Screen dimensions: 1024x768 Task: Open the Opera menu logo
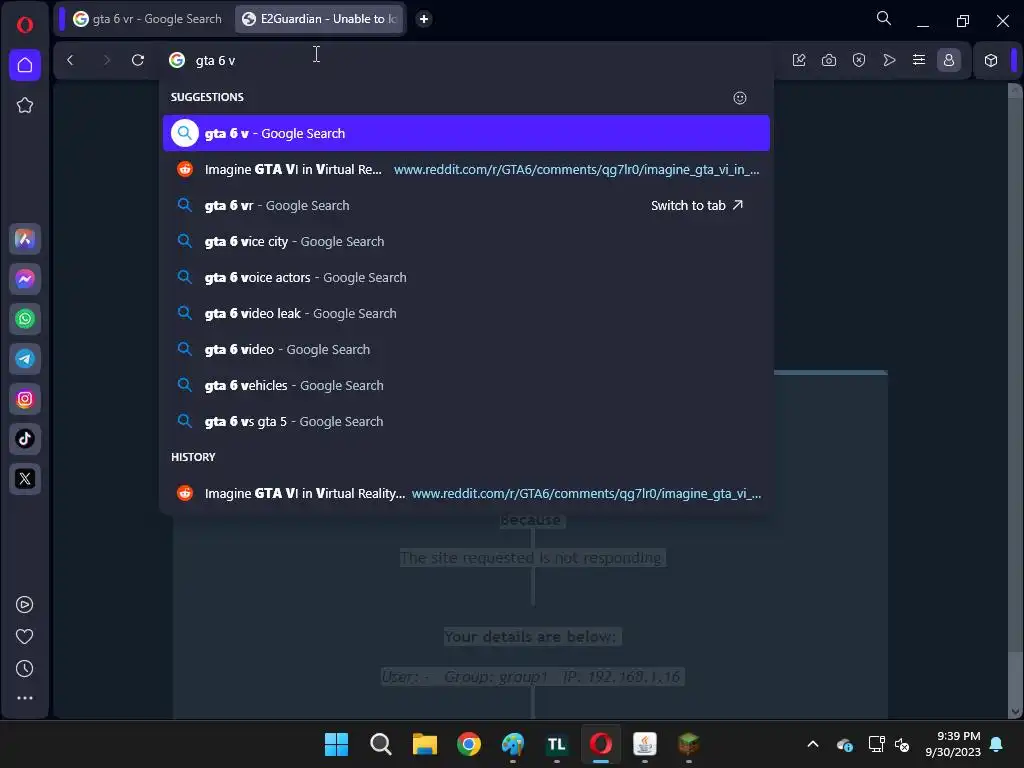point(25,25)
